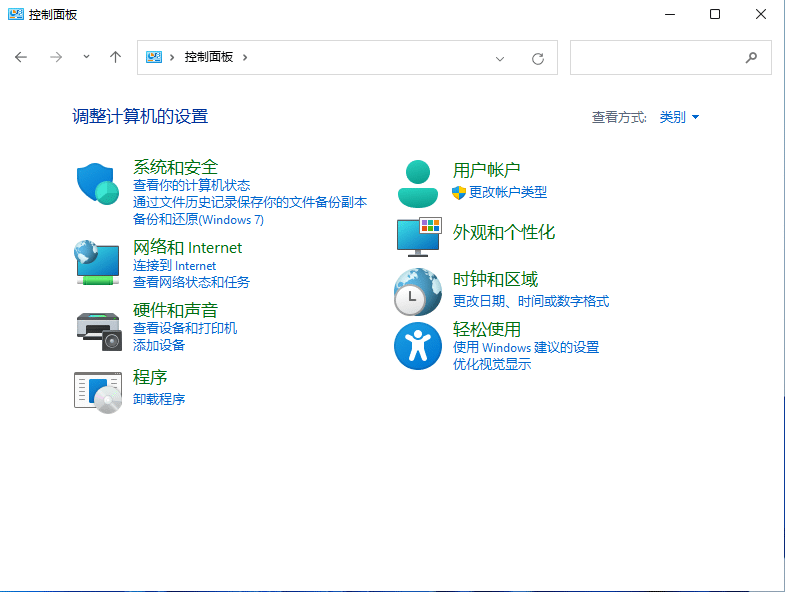
Task: Expand the chevron after 控制面板 in address bar
Action: (244, 57)
